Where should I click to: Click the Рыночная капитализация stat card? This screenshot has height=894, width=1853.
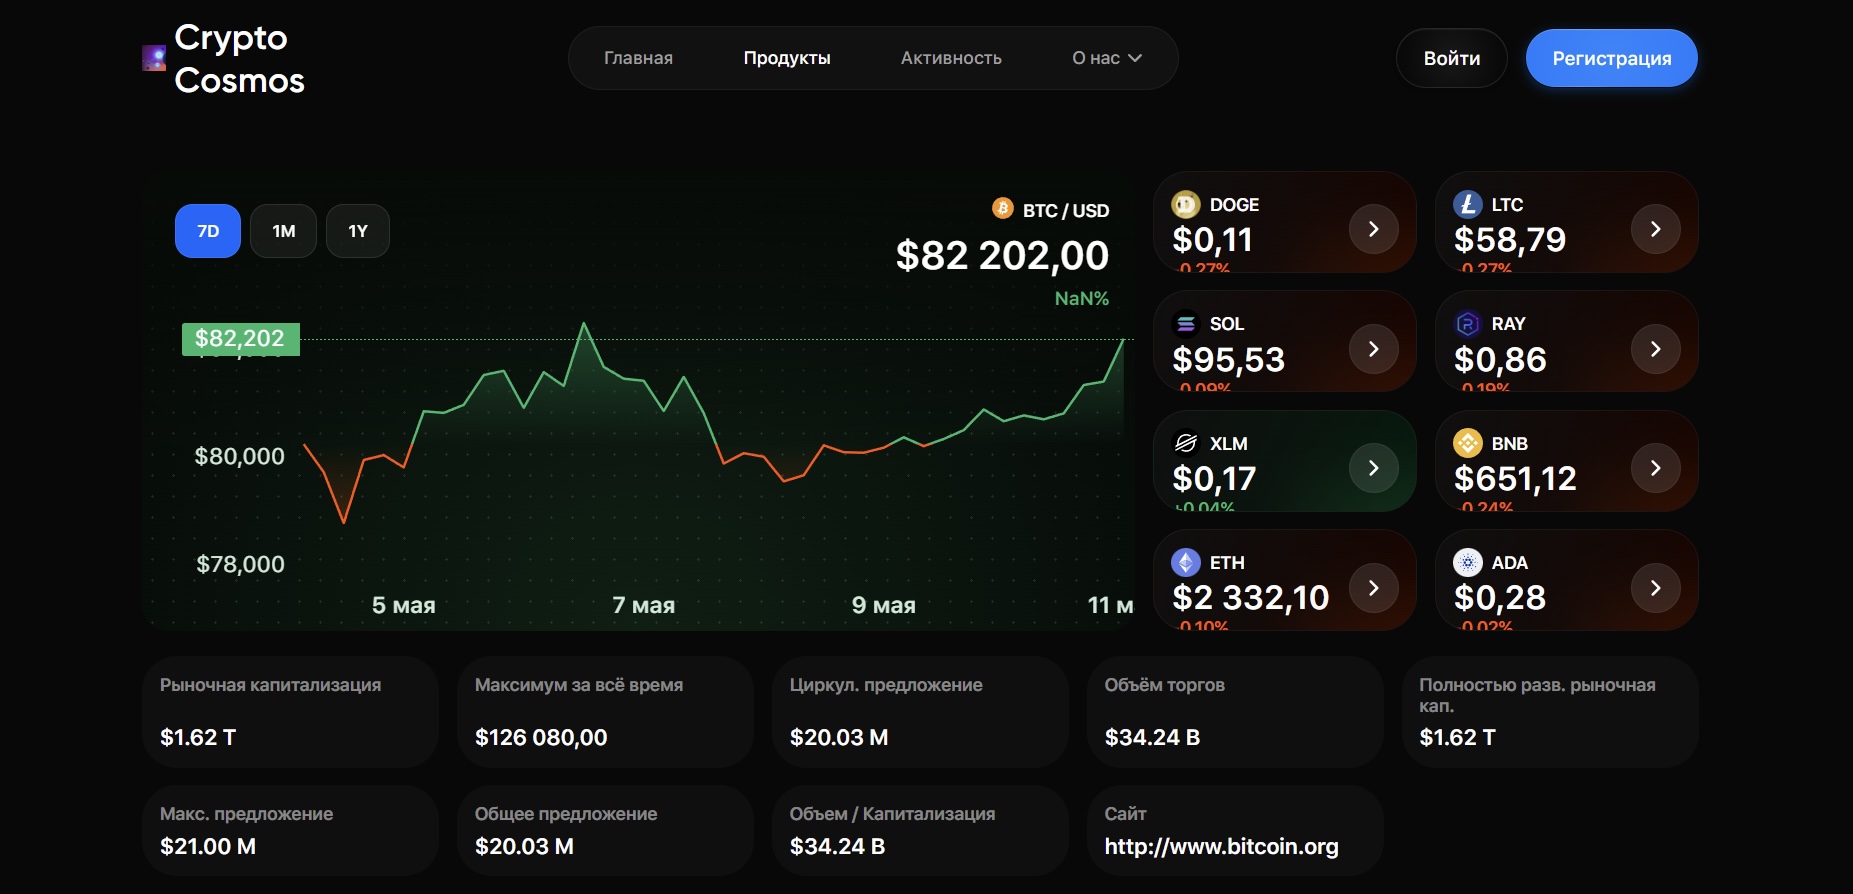[x=290, y=712]
